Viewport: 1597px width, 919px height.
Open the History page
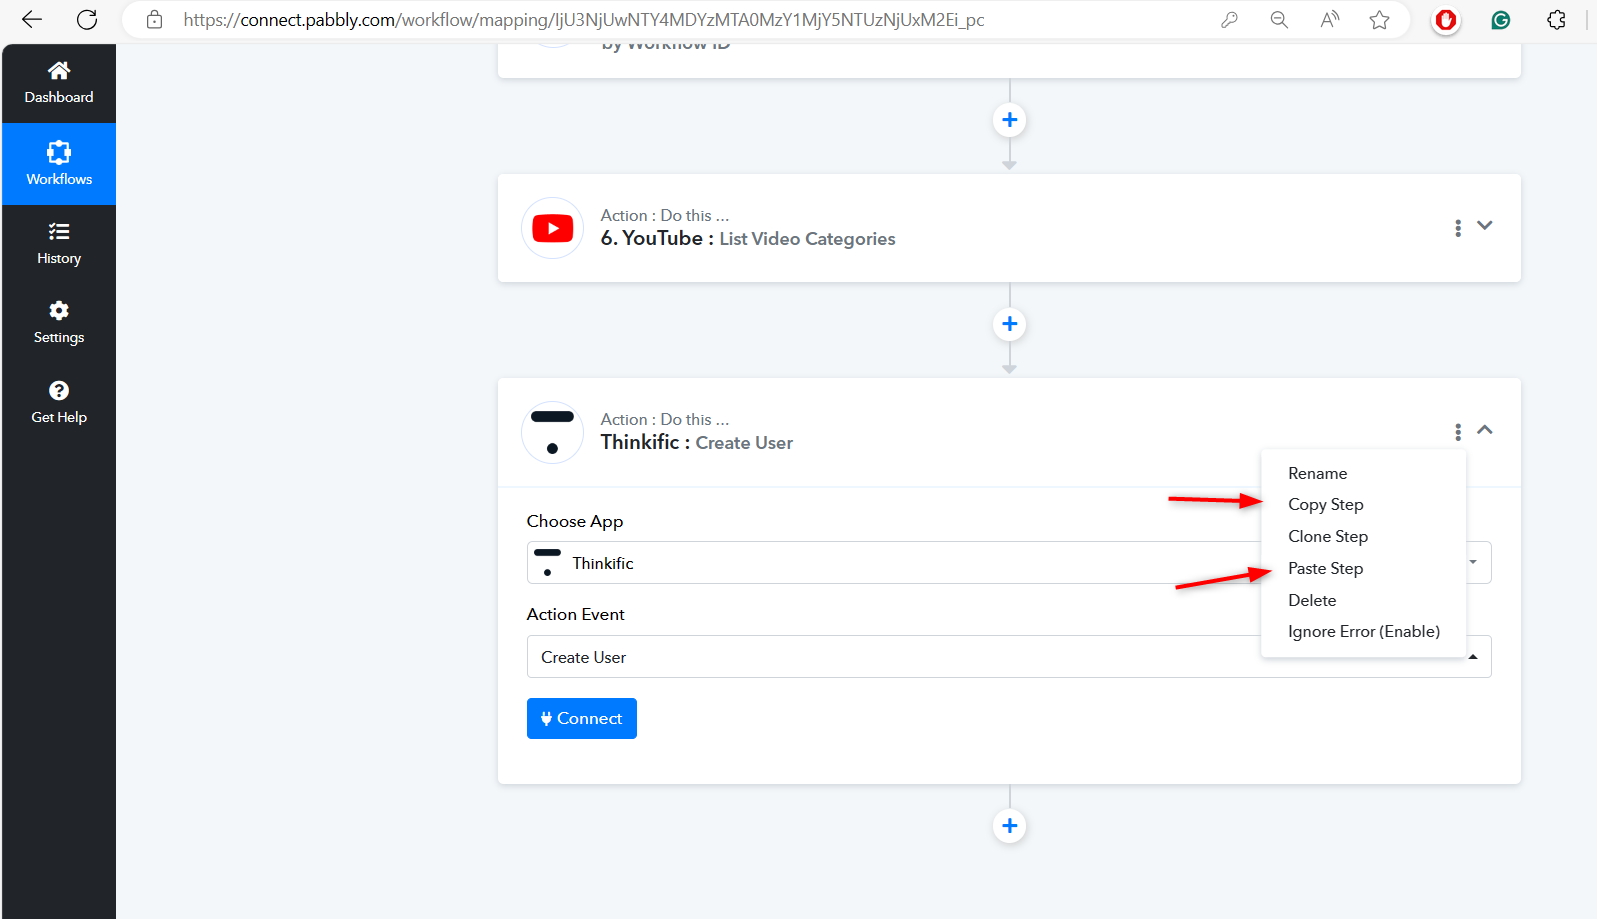tap(59, 244)
